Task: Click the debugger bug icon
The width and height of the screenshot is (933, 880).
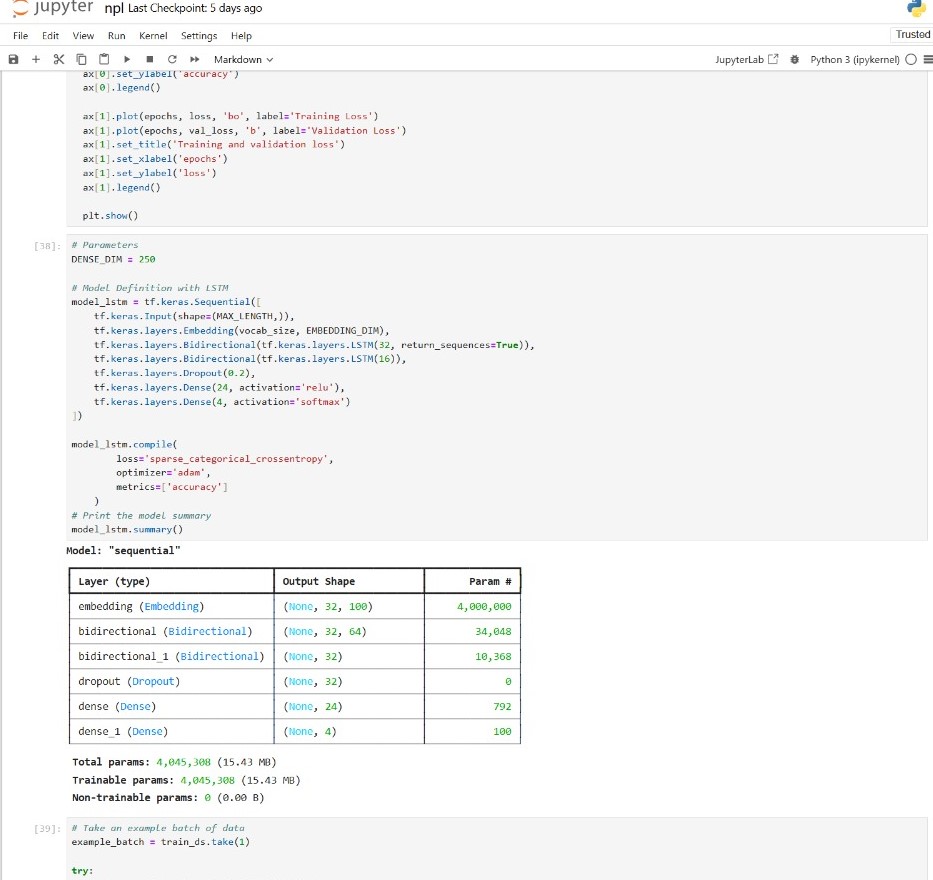Action: coord(794,60)
